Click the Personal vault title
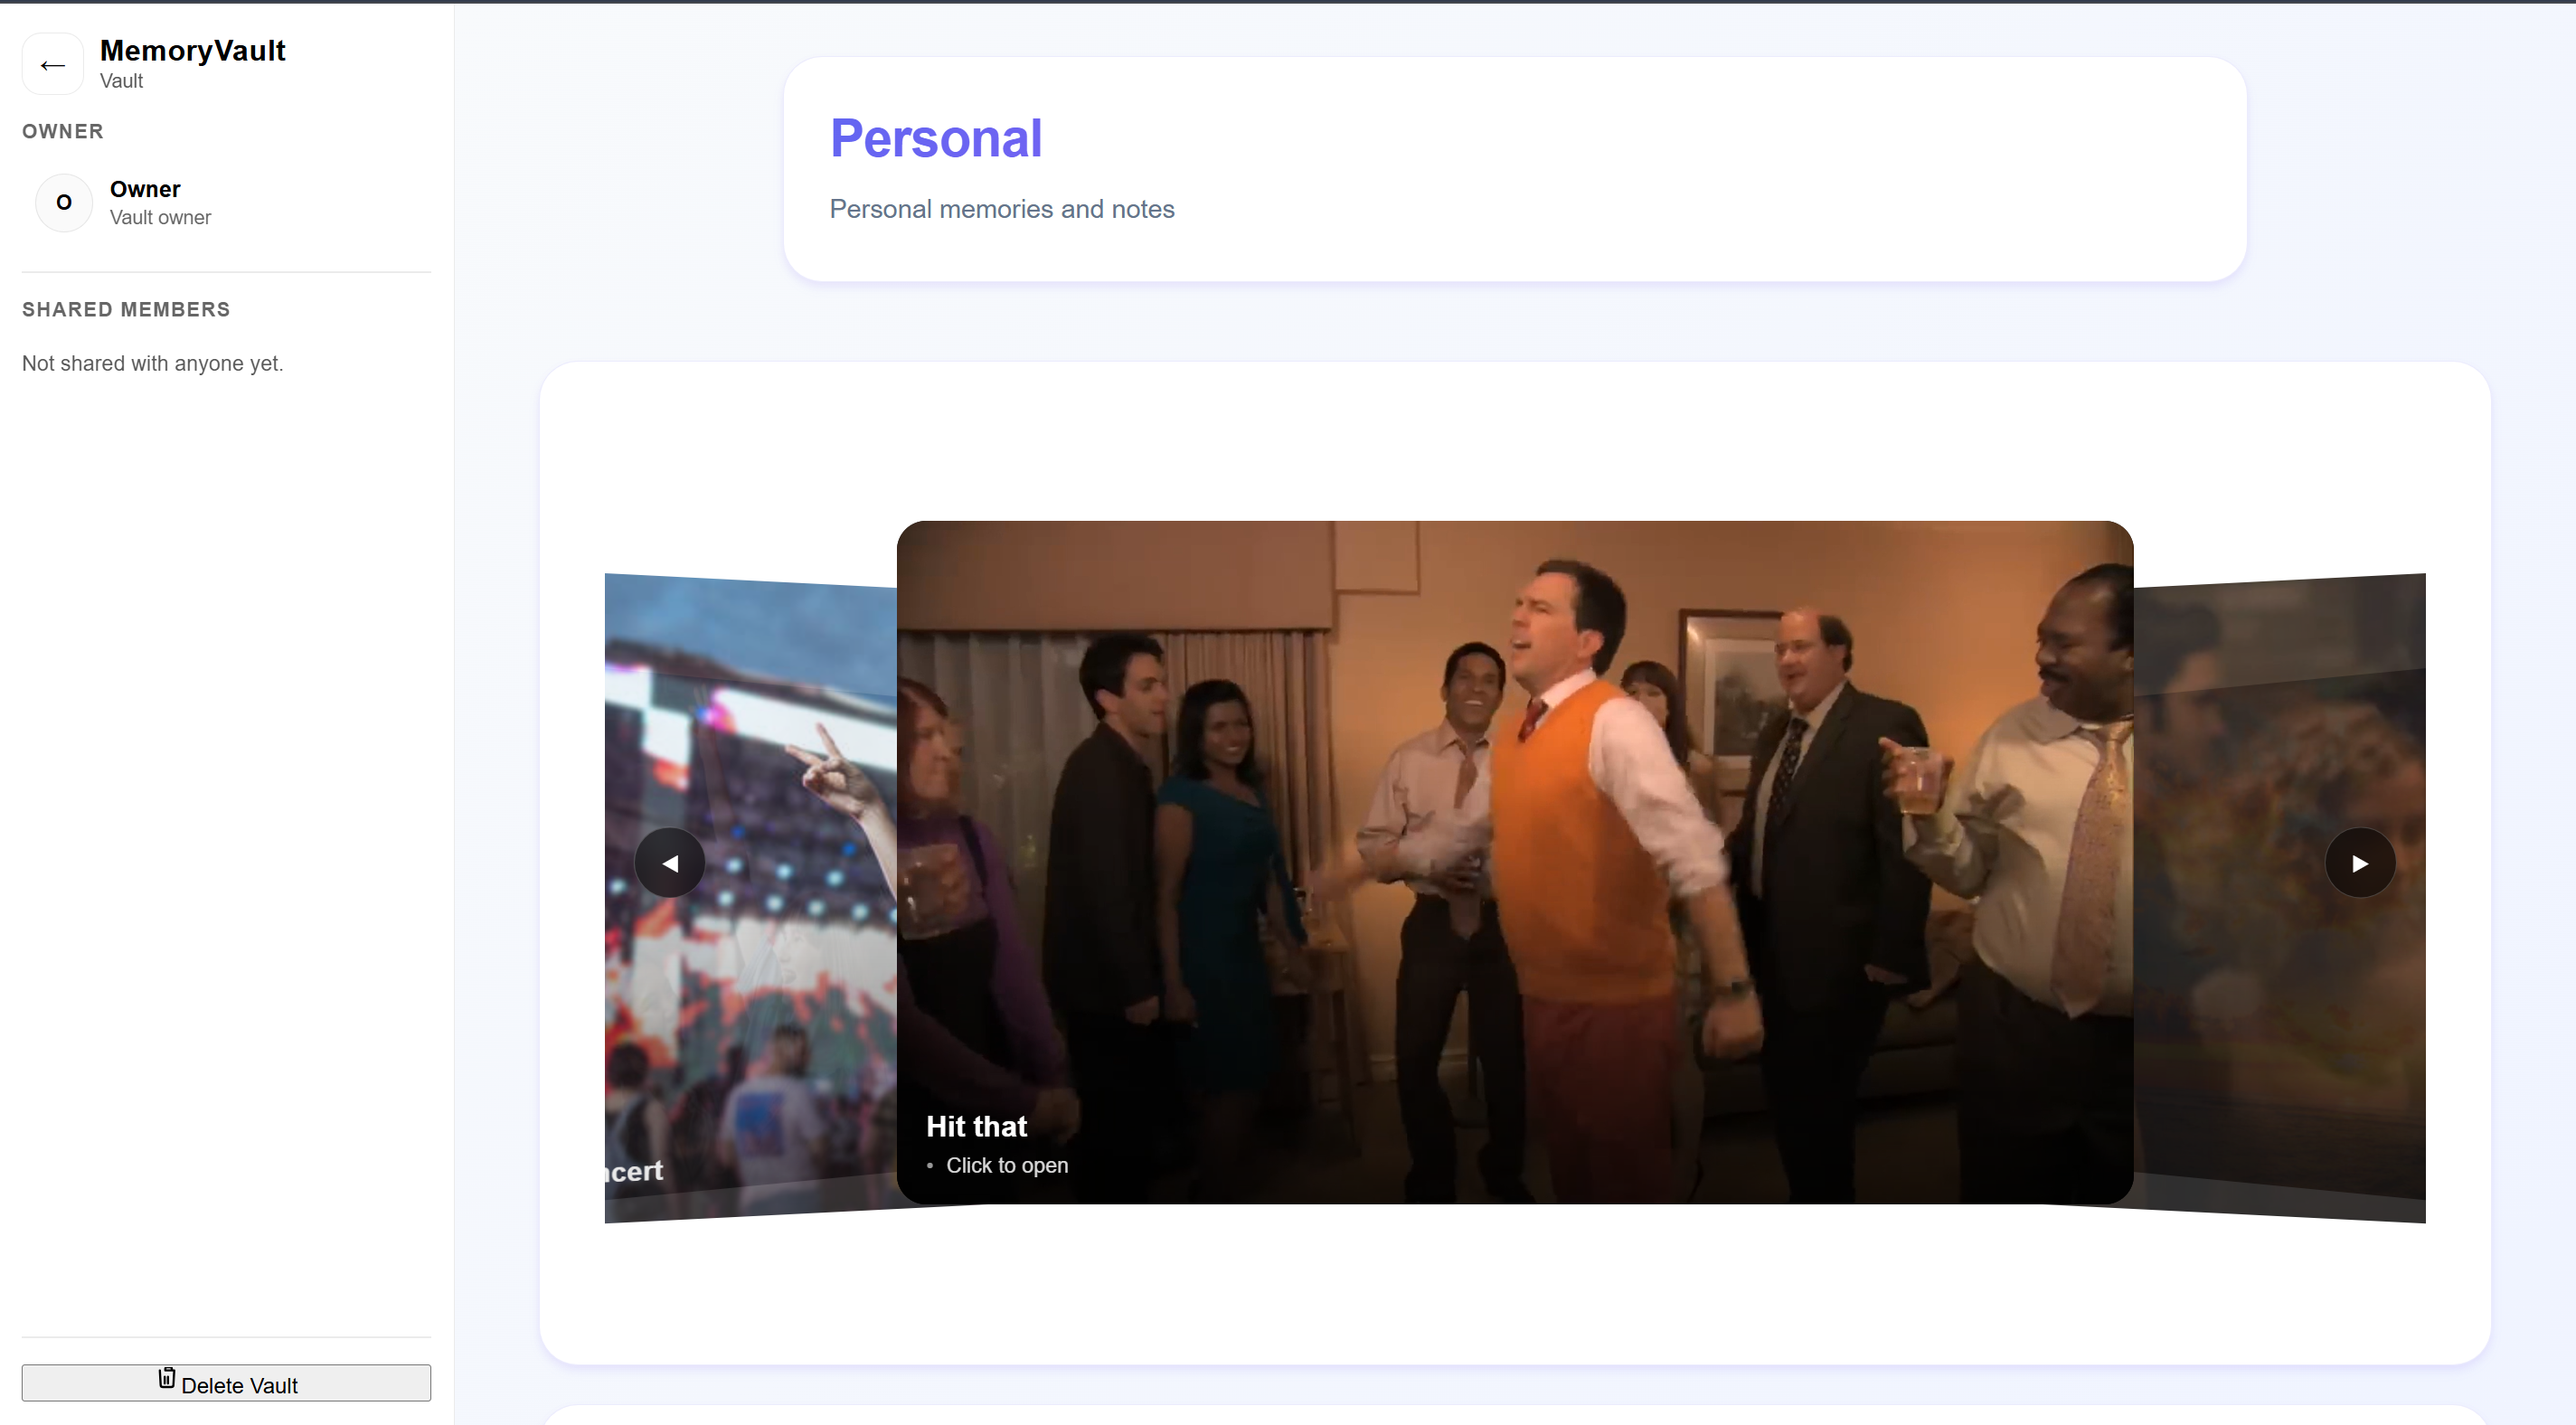Screen dimensions: 2576x1425 [935, 138]
